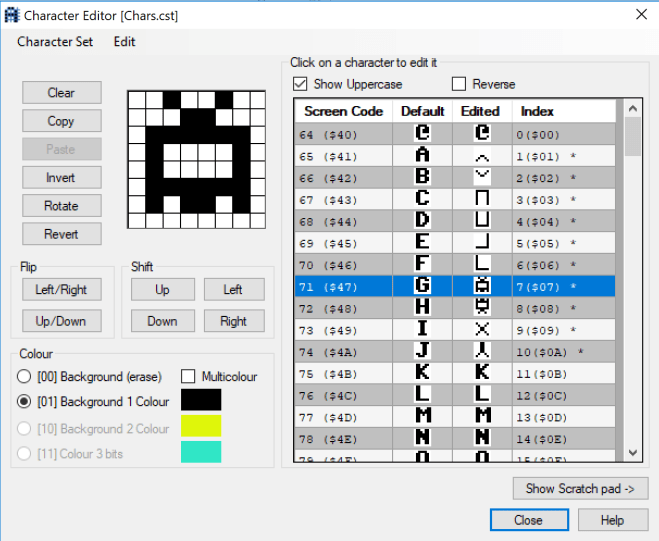Viewport: 659px width, 541px height.
Task: Select [01] Background 1 Colour radio button
Action: click(x=24, y=401)
